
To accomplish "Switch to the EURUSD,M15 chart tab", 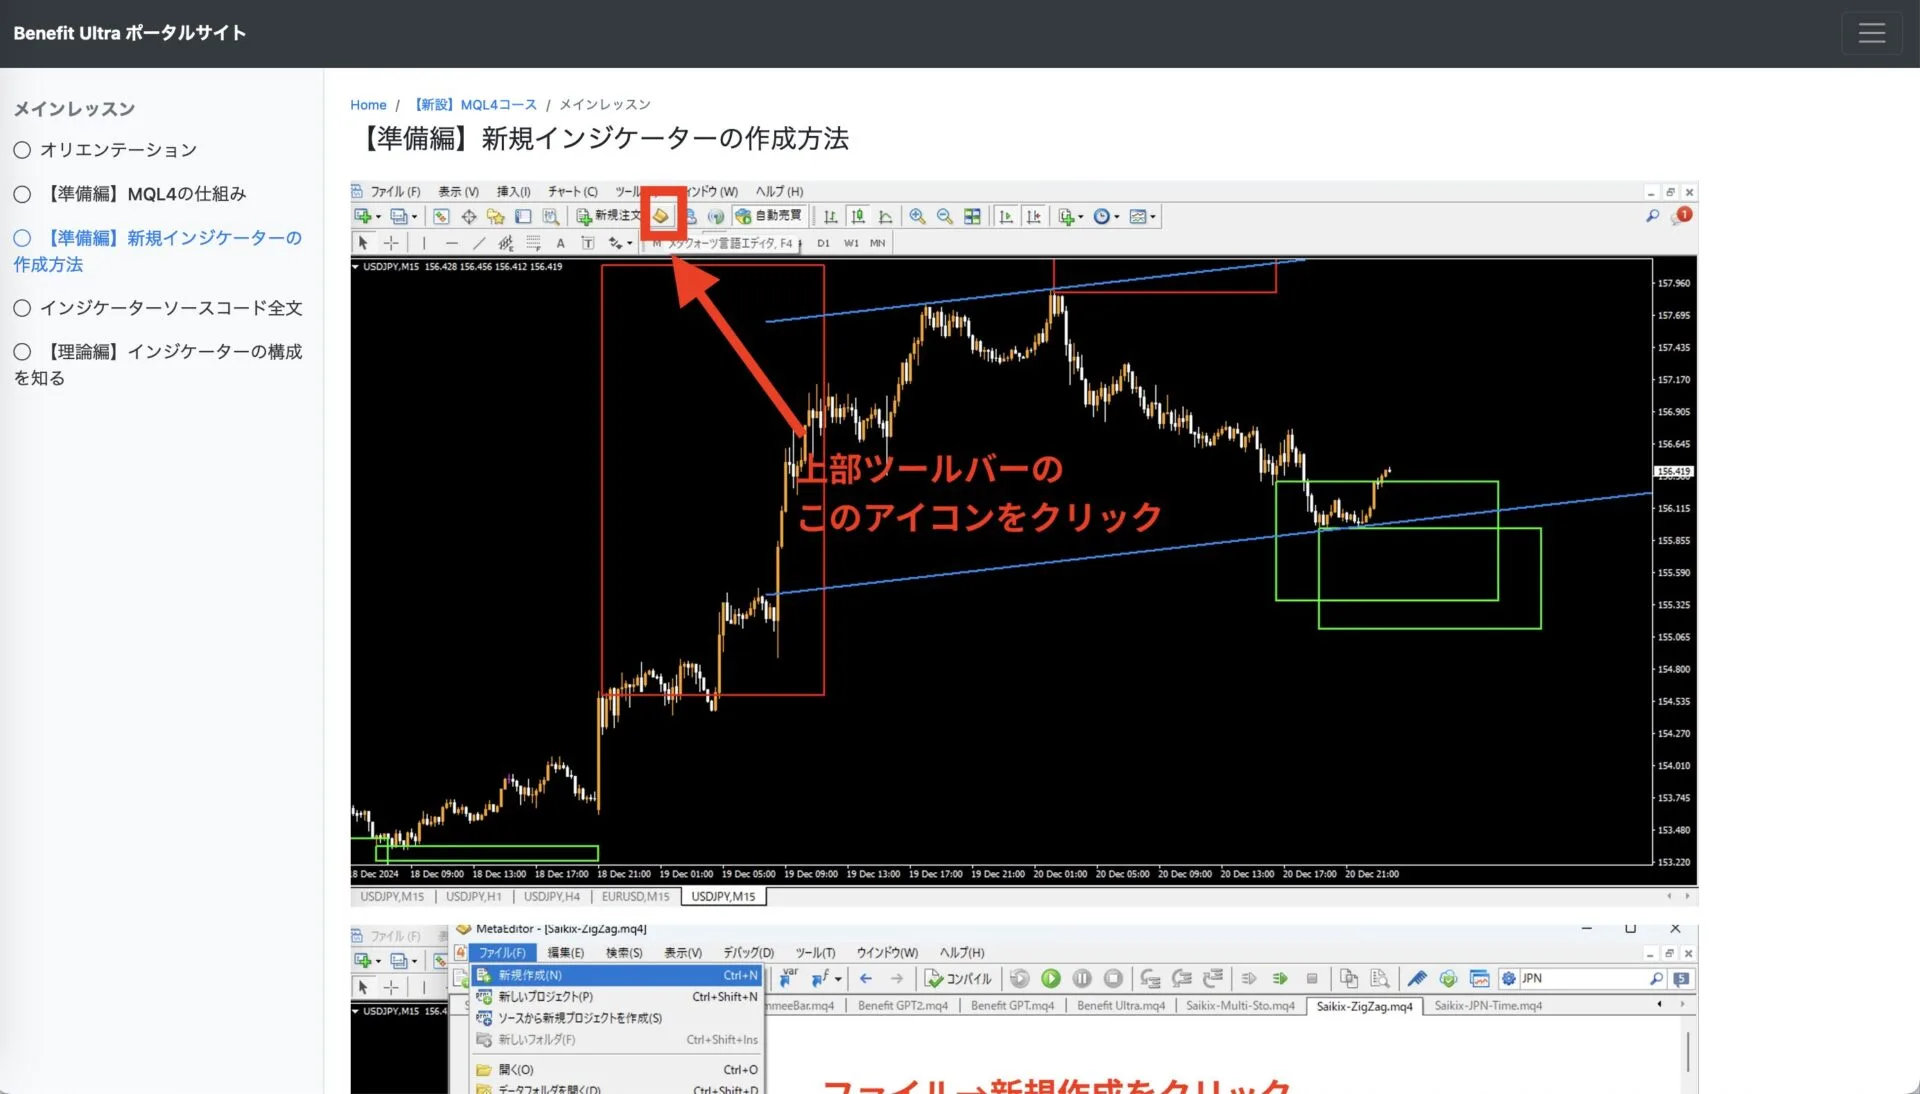I will tap(634, 897).
